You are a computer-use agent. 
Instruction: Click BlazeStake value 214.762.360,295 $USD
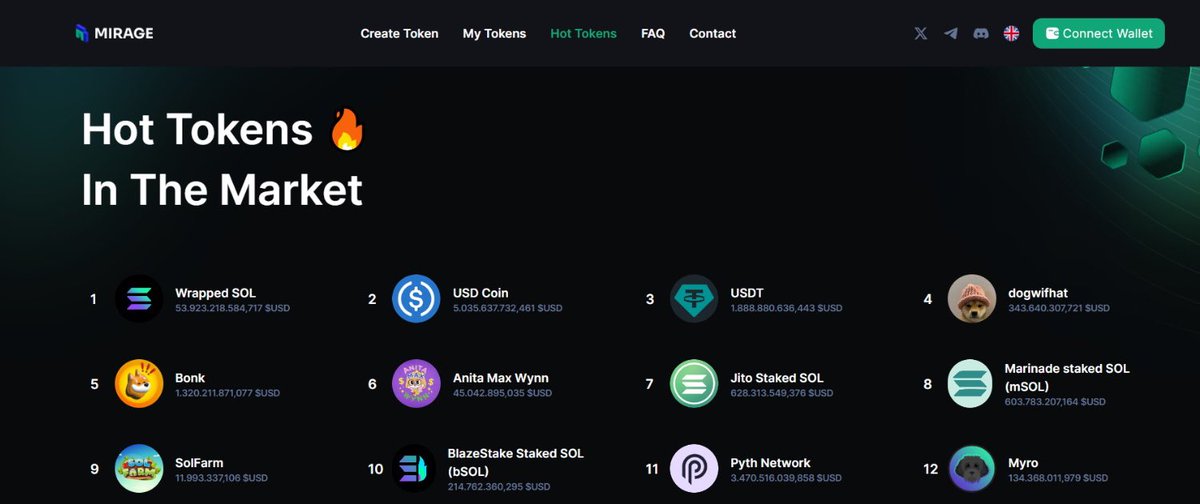pos(498,486)
